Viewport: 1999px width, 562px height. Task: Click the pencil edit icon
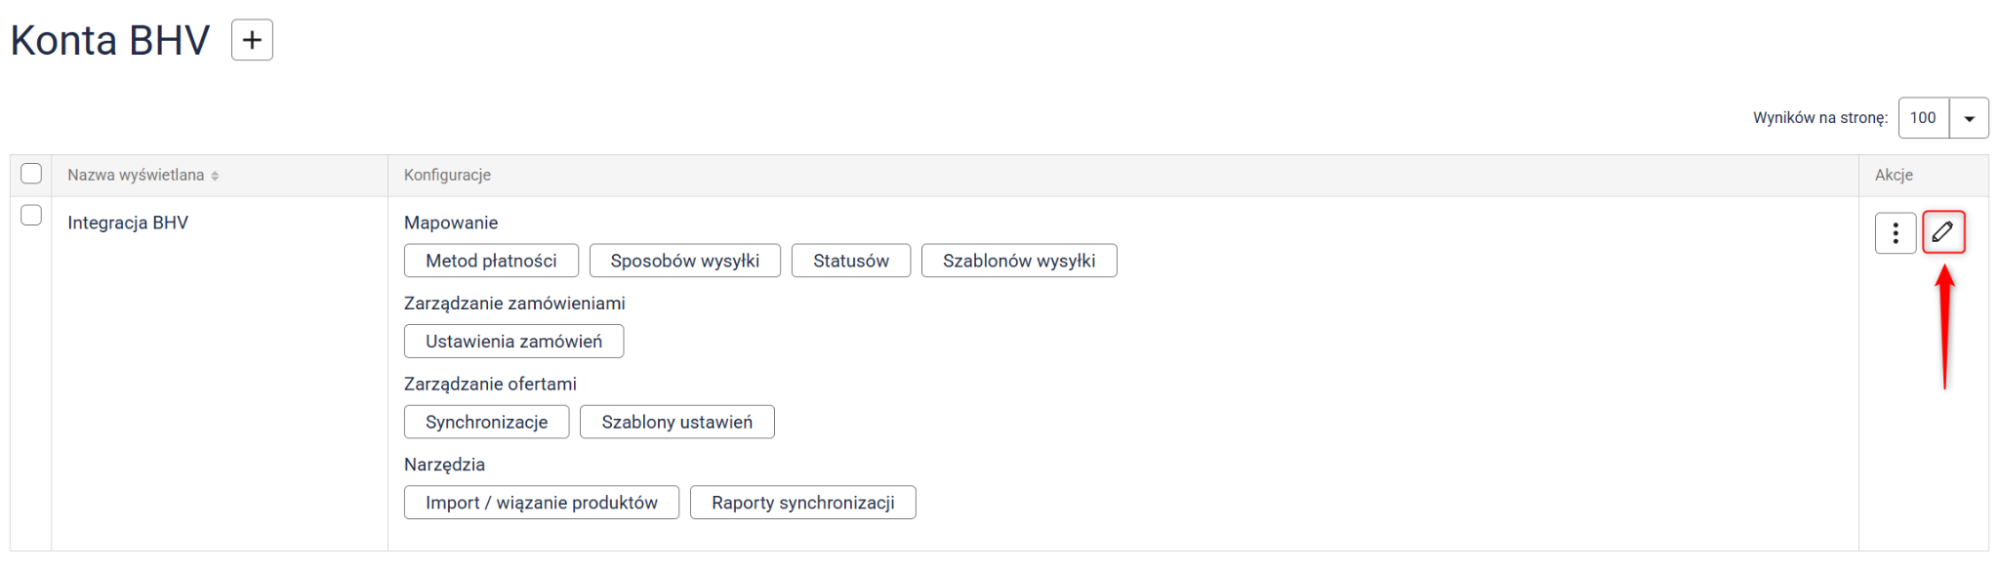tap(1943, 232)
